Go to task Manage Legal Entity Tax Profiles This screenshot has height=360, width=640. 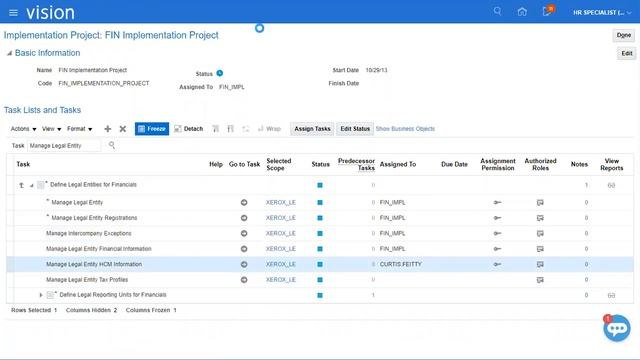click(x=244, y=280)
